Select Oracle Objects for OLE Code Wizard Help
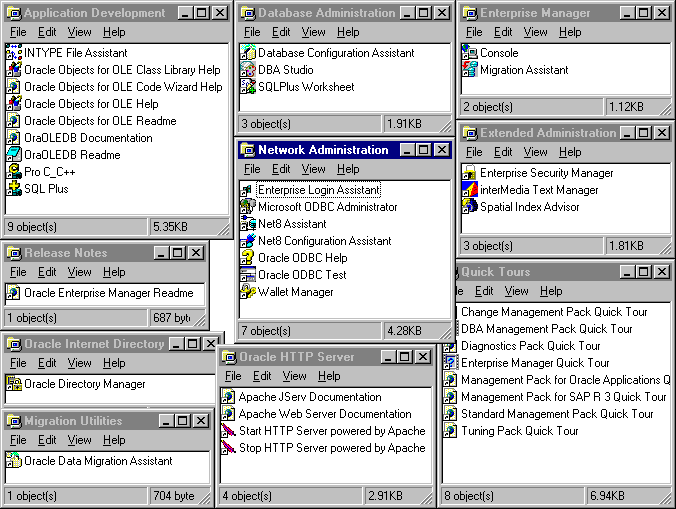The image size is (676, 509). pyautogui.click(x=123, y=87)
